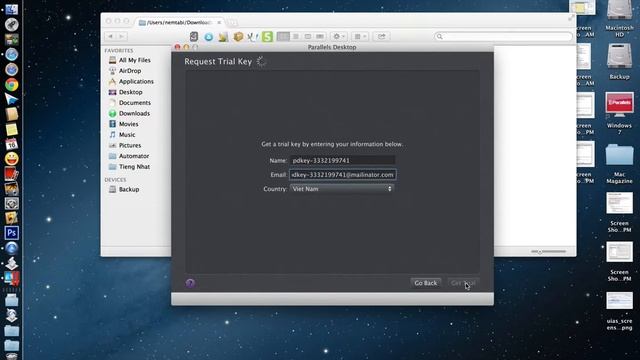Viewport: 640px width, 360px height.
Task: Click the Go Back button
Action: [x=425, y=283]
